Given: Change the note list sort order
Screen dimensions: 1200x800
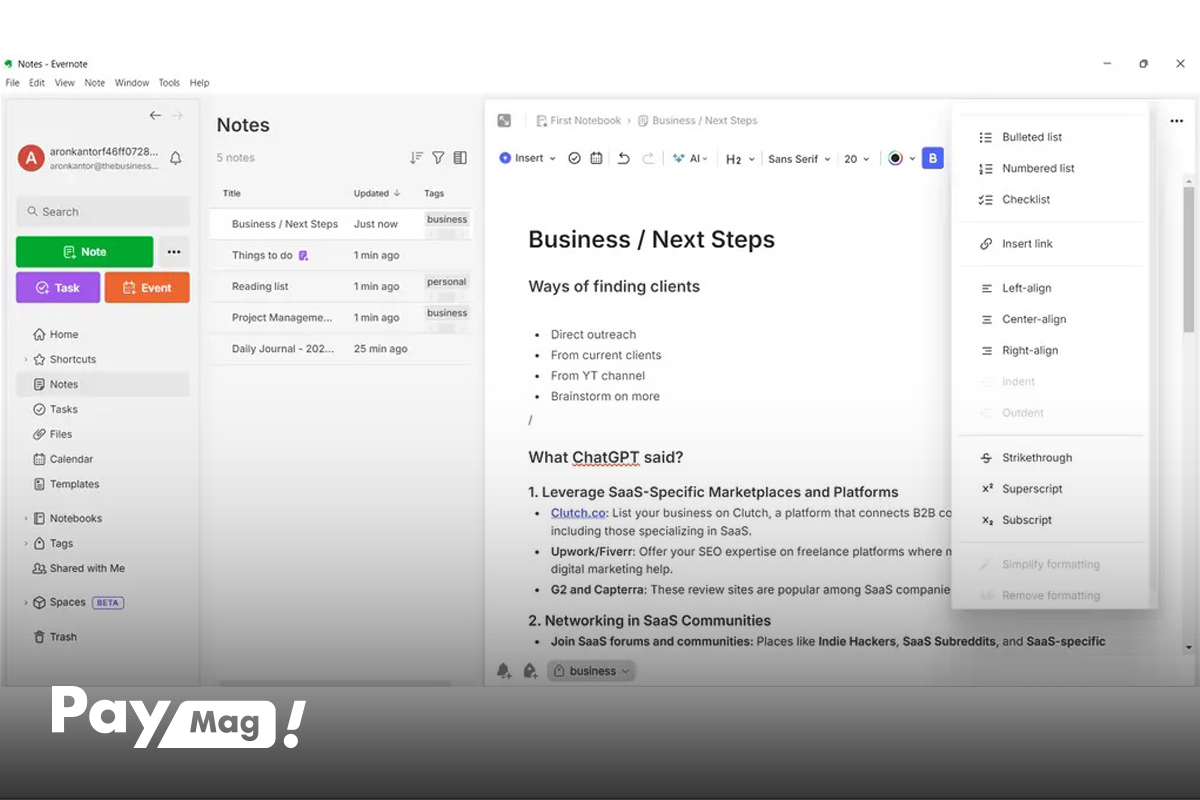Looking at the screenshot, I should point(416,158).
